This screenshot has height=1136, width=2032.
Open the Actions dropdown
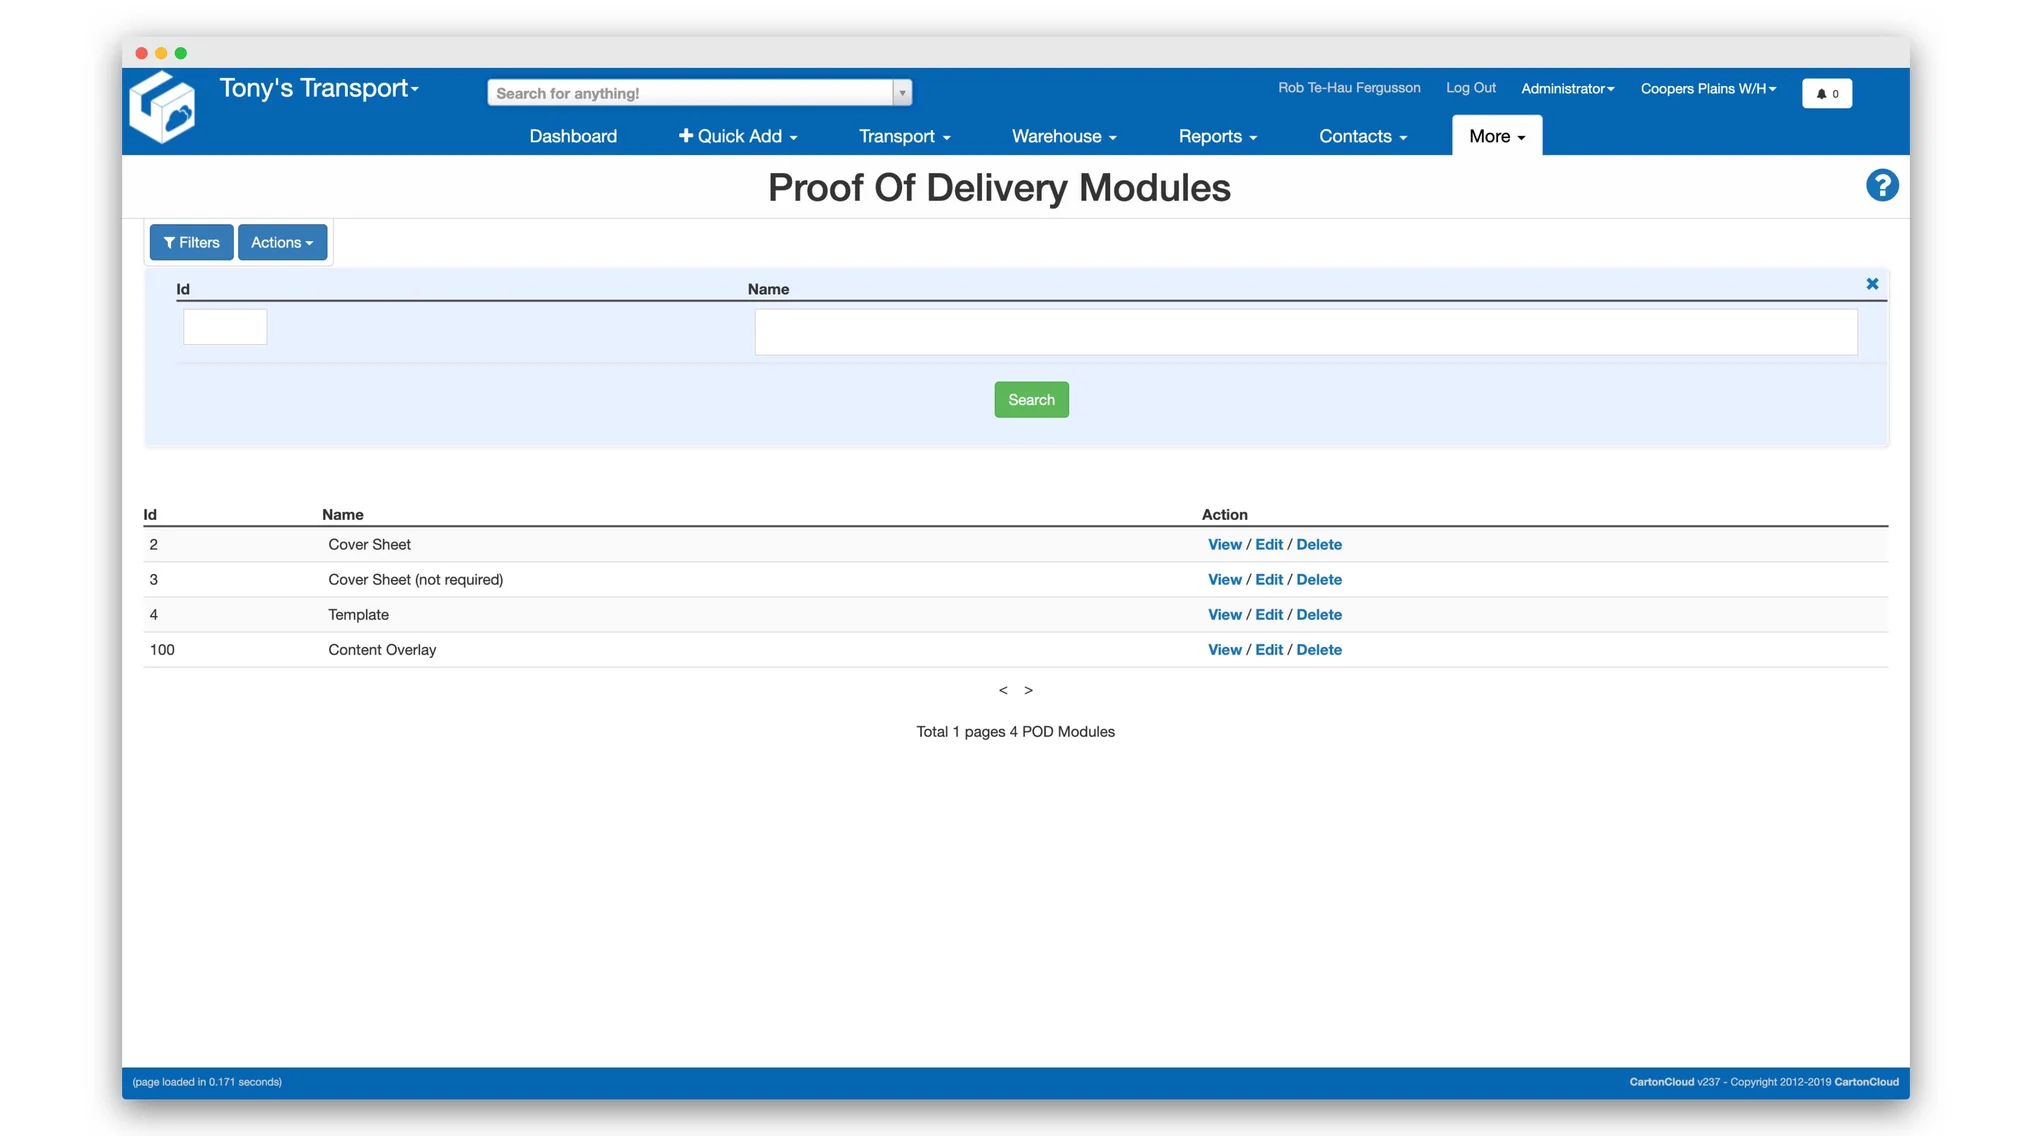[282, 242]
